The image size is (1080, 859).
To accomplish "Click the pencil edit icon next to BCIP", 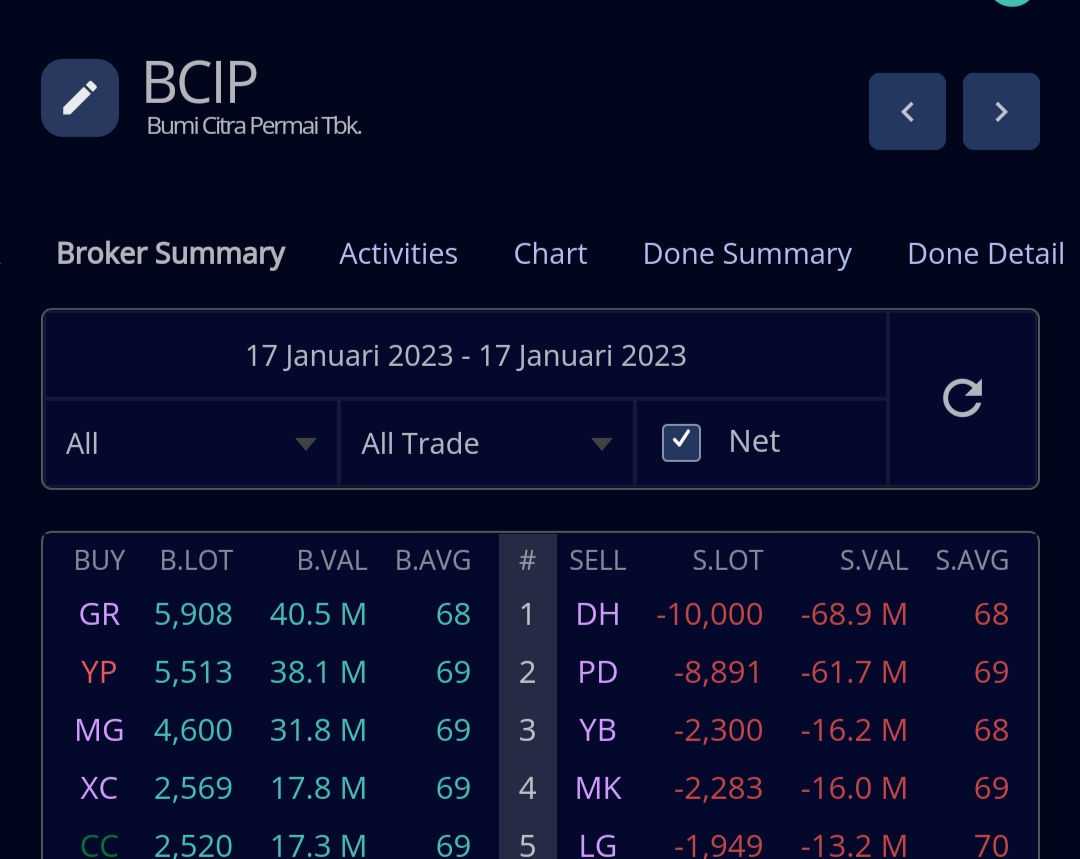I will [79, 97].
